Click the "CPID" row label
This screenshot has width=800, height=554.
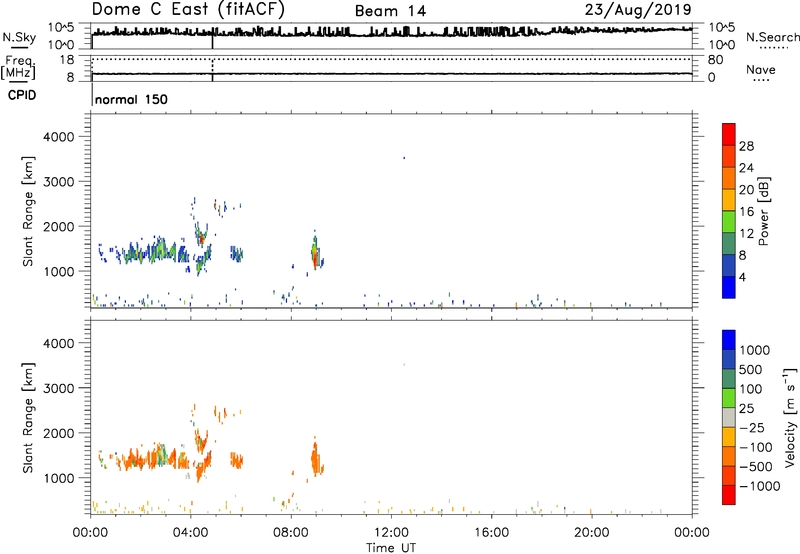[x=22, y=95]
